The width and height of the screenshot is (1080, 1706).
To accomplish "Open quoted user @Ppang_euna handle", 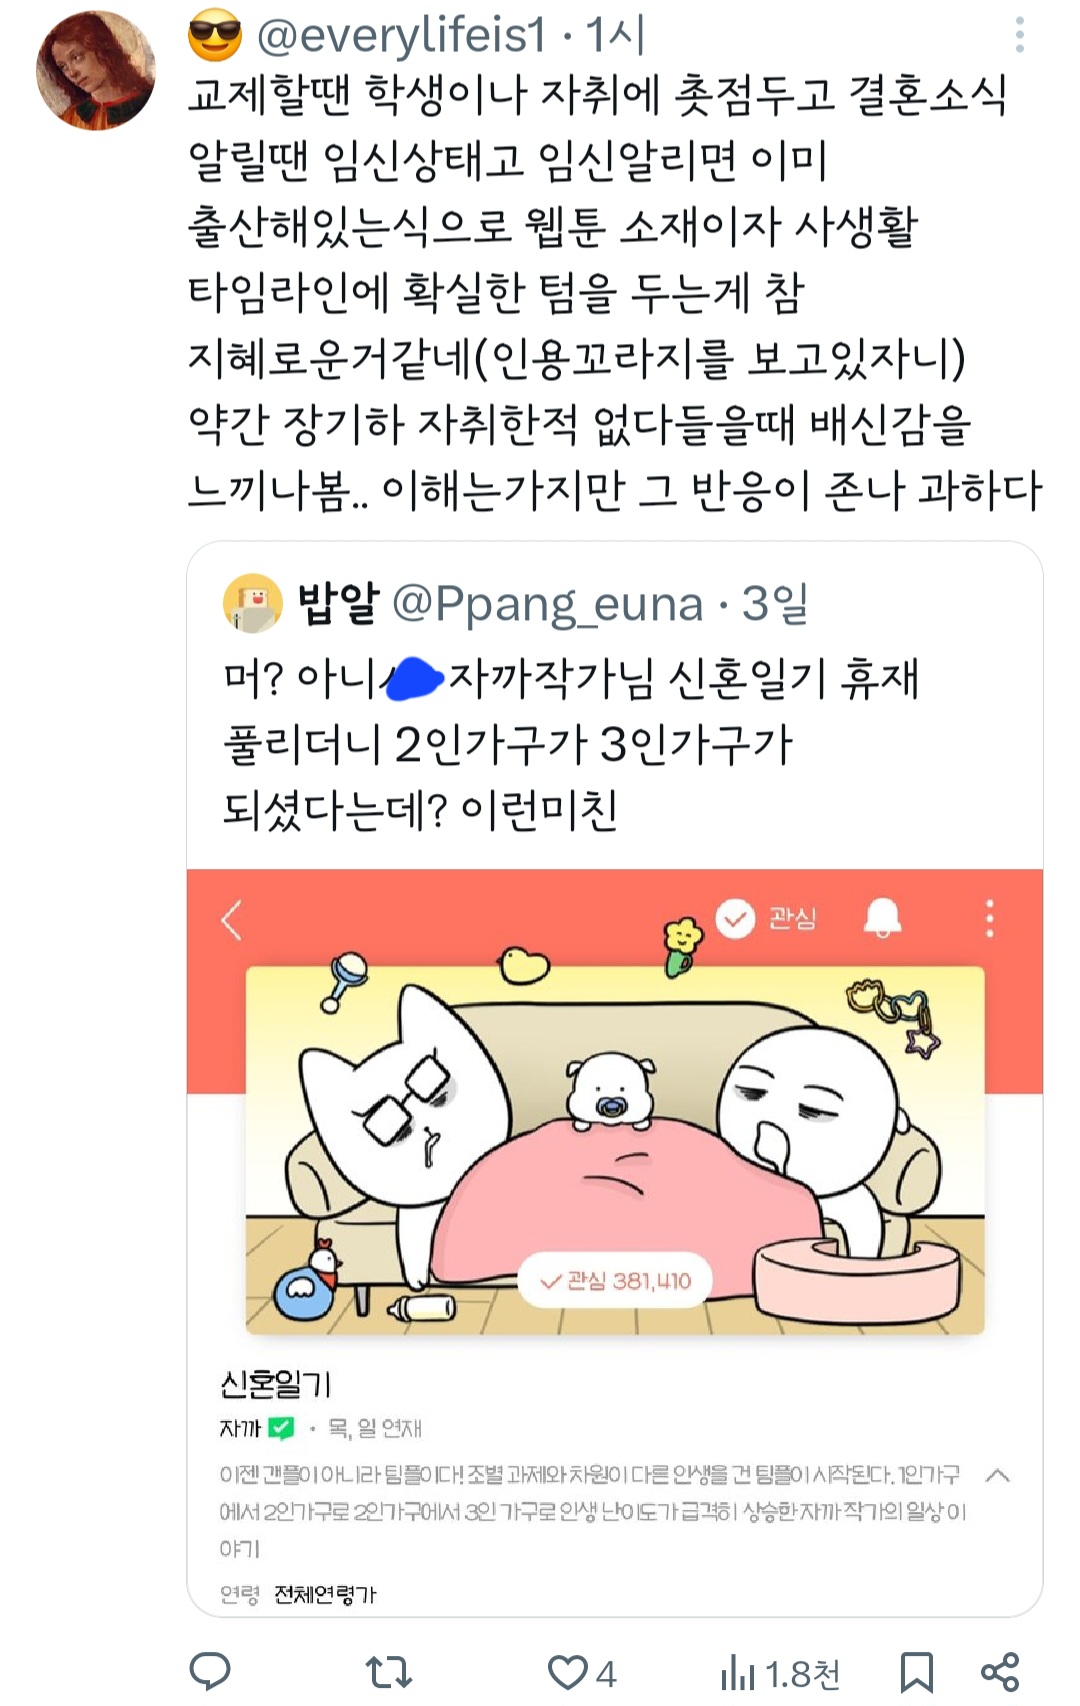I will pyautogui.click(x=547, y=604).
